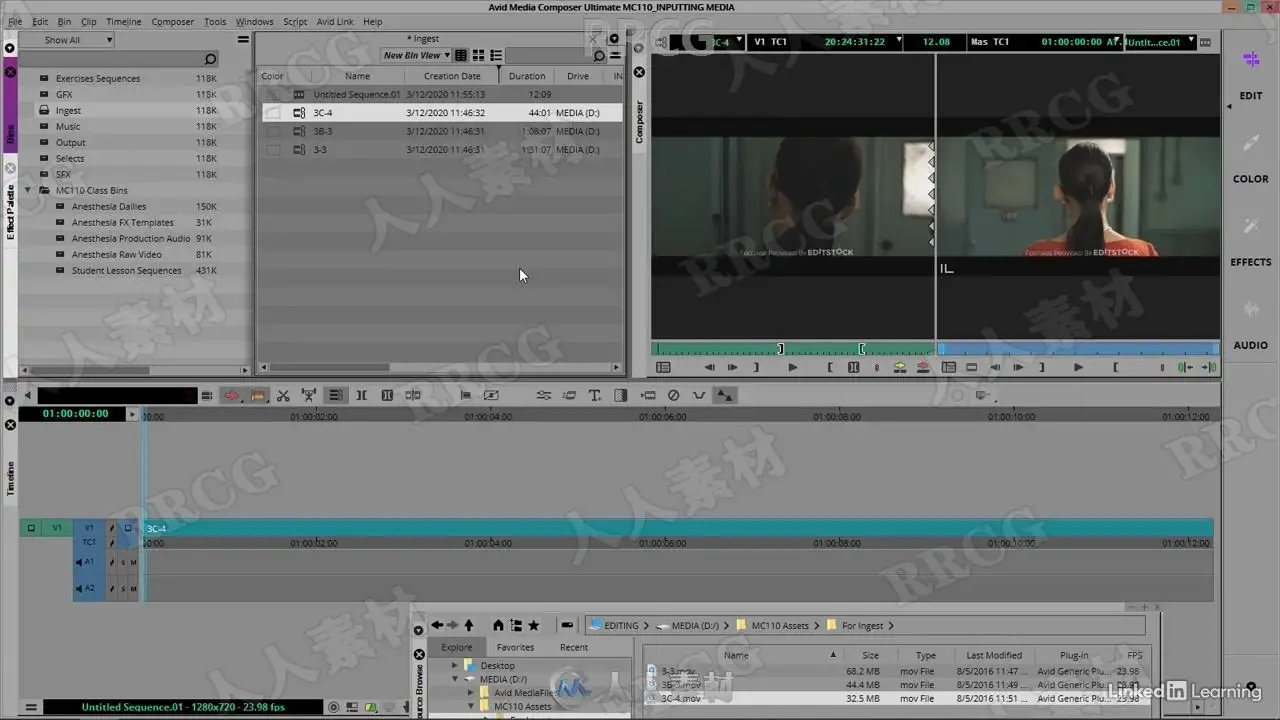
Task: Toggle the red Lift/Overwrite segment mode
Action: 232,396
